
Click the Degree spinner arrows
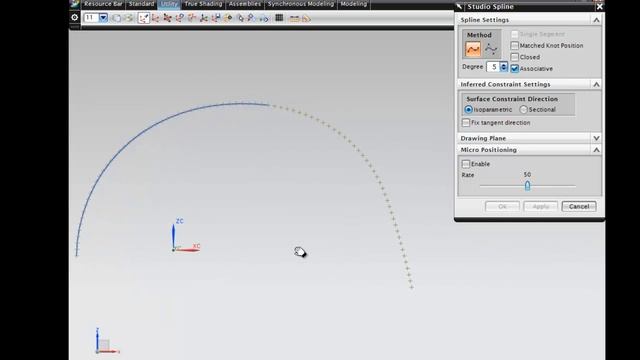pyautogui.click(x=504, y=67)
